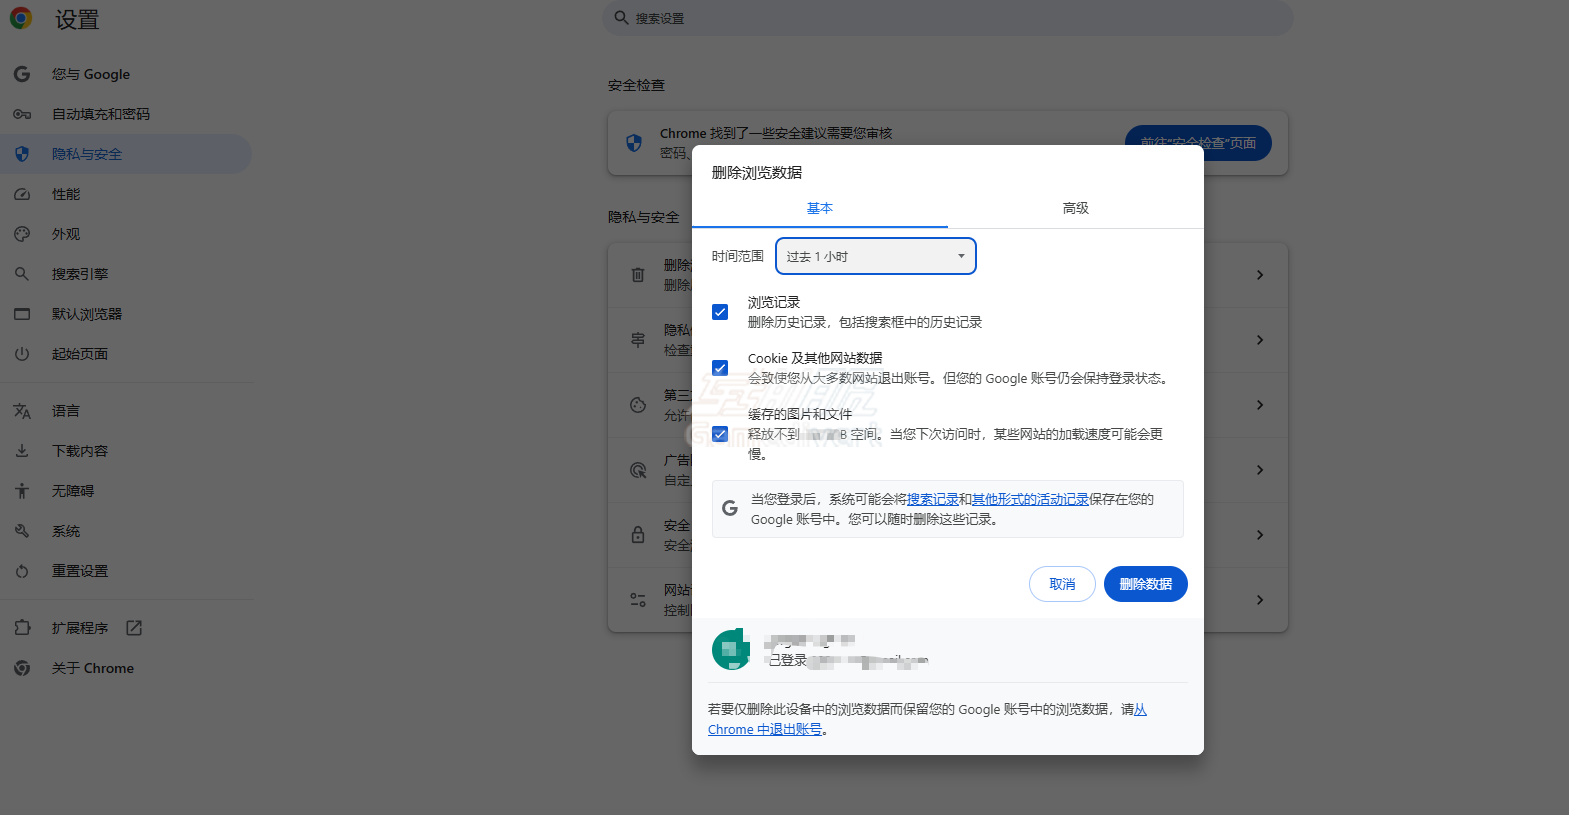Click the Chrome logo beside 设置
Viewport: 1569px width, 815px height.
point(21,18)
